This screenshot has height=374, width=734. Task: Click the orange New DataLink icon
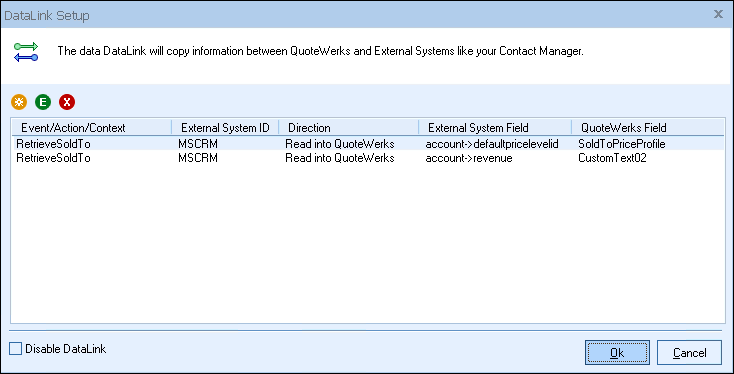[x=19, y=102]
